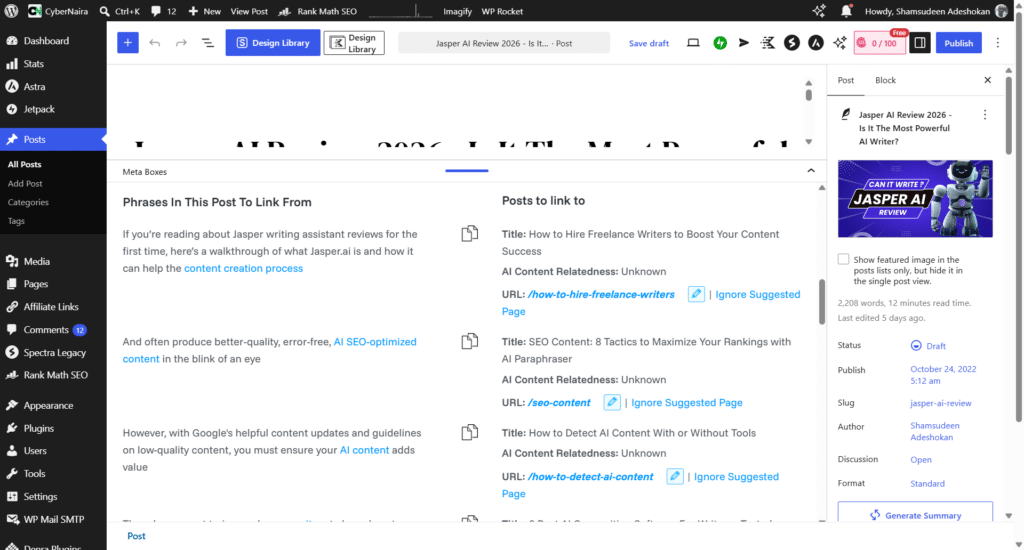Open Categories under Posts
1024x550 pixels.
click(28, 202)
